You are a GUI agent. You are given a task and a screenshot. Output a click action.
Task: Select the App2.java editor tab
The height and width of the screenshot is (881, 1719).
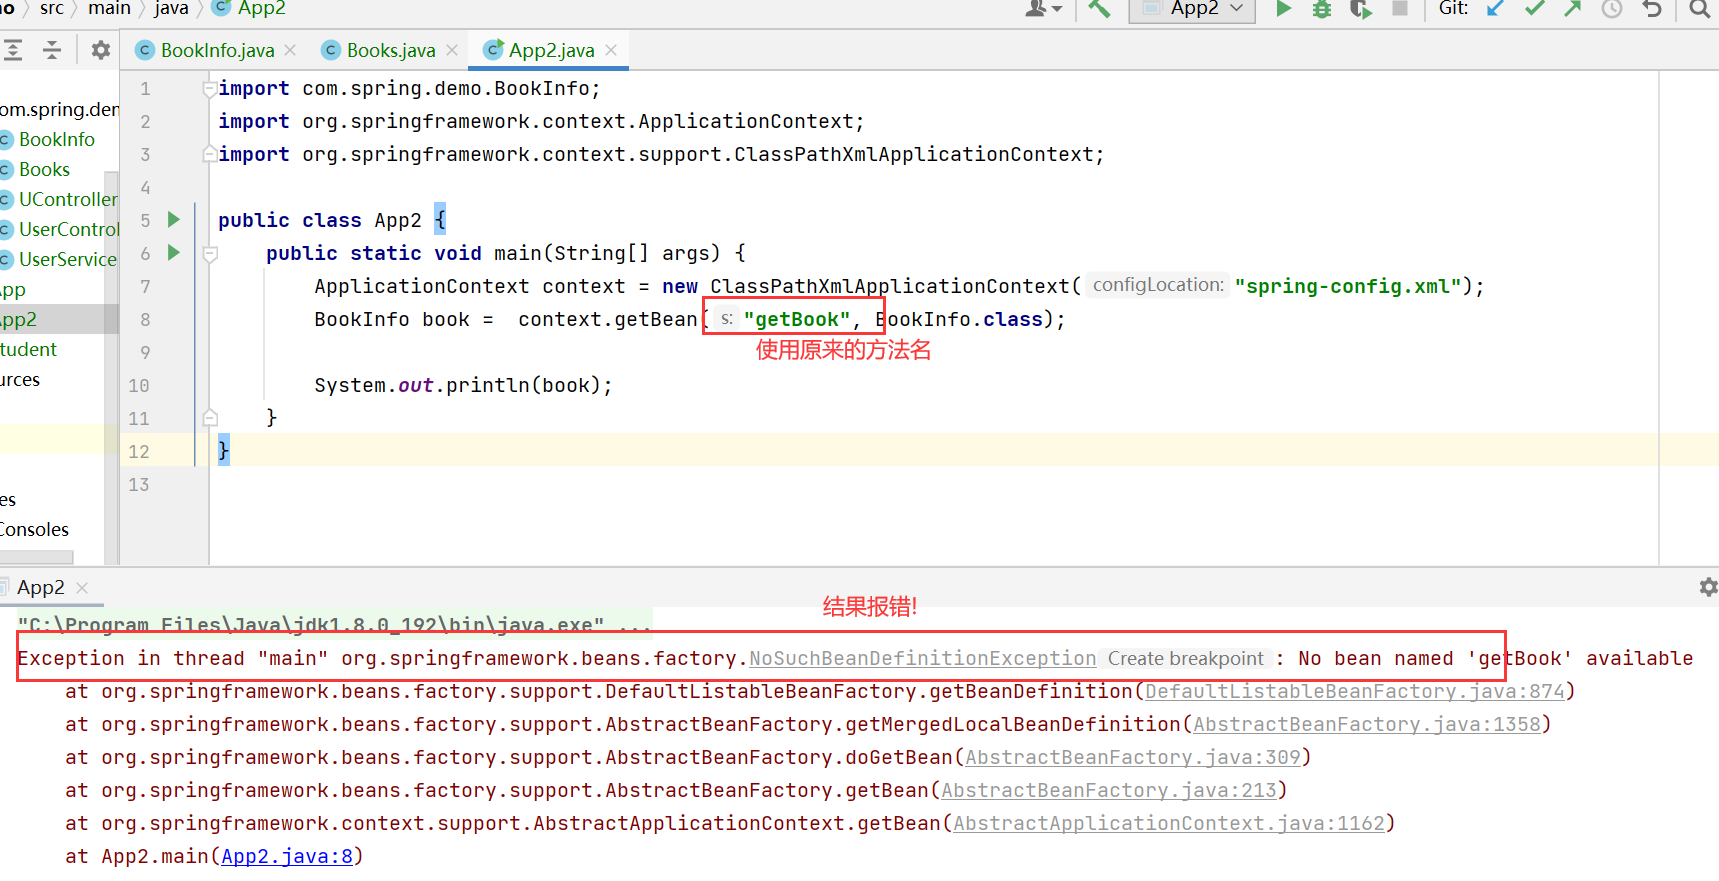point(551,50)
